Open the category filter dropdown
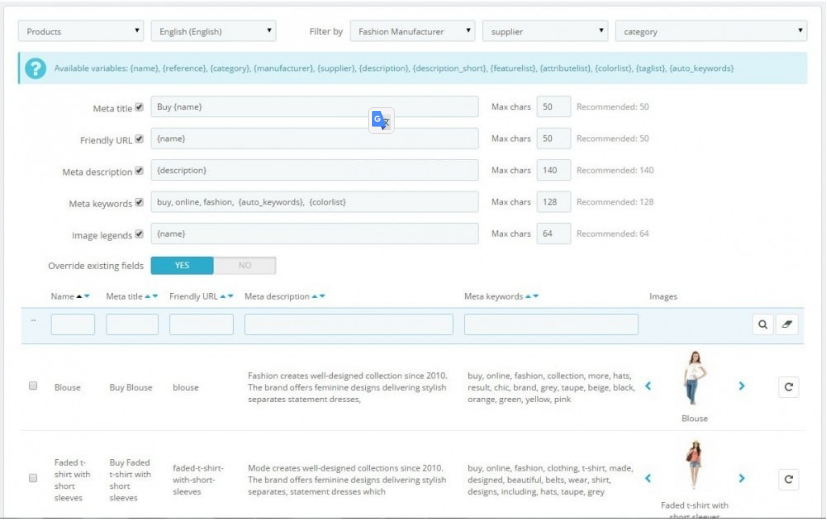 (x=710, y=32)
